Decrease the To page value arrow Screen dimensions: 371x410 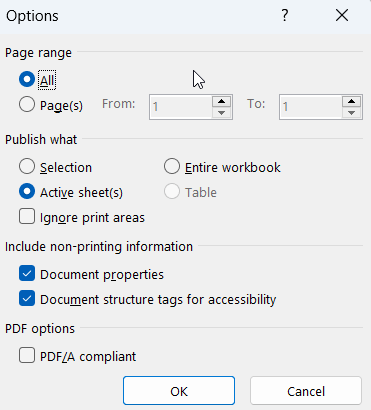tap(351, 113)
